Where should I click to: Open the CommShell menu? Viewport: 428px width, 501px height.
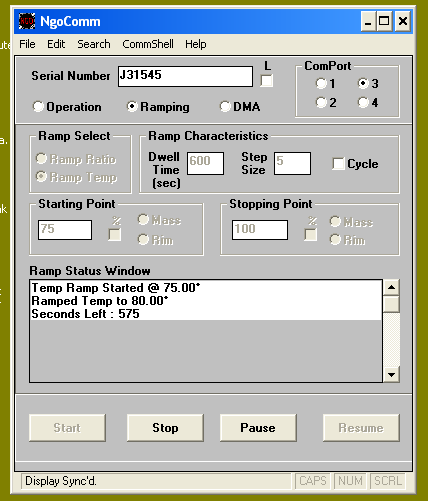[x=148, y=44]
